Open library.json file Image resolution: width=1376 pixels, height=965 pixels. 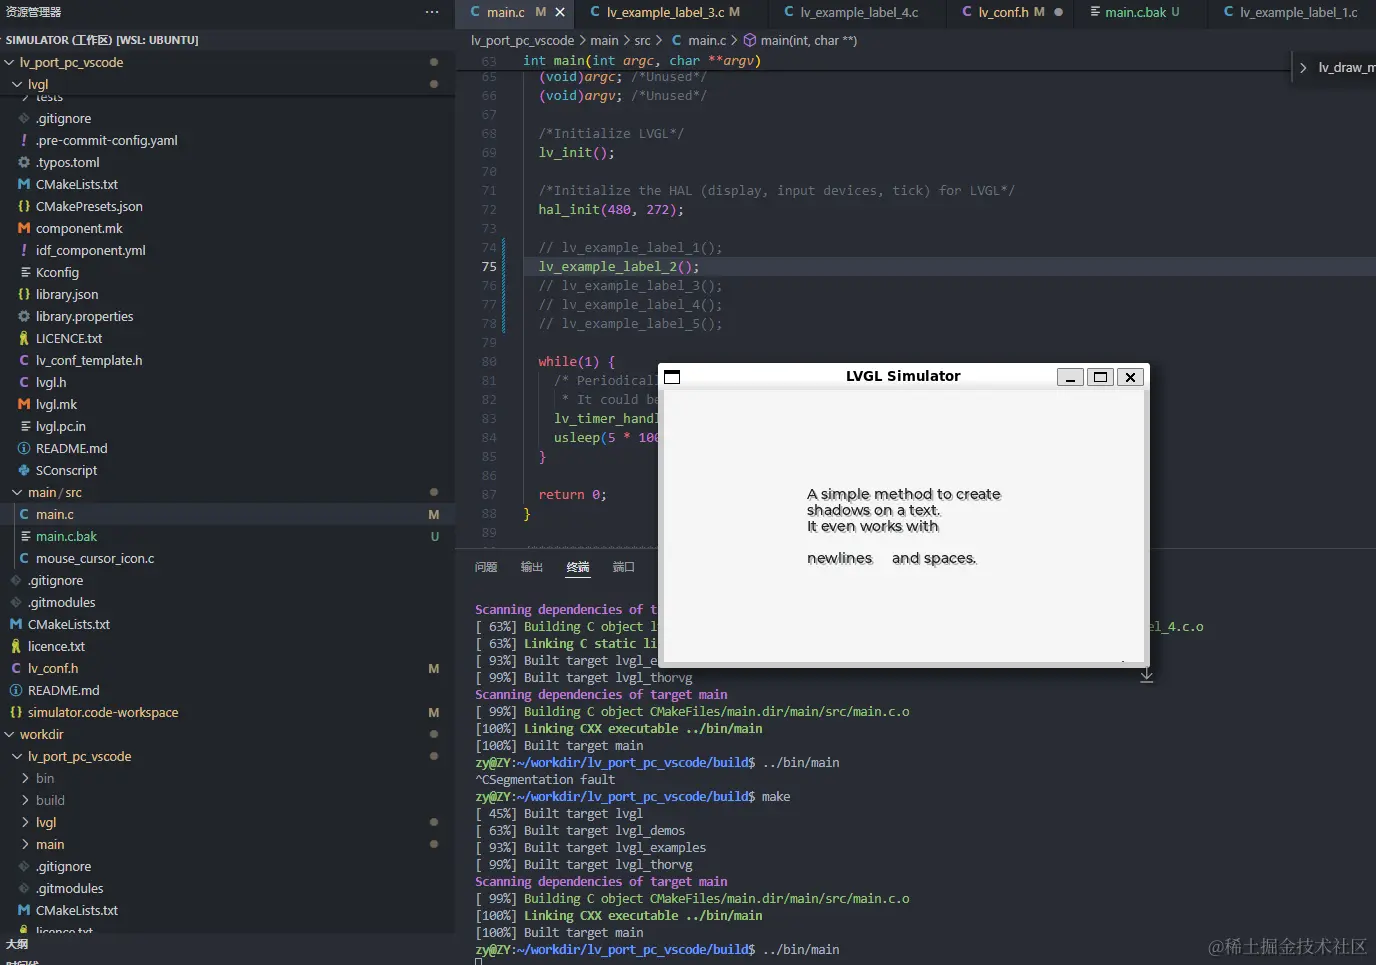coord(67,294)
